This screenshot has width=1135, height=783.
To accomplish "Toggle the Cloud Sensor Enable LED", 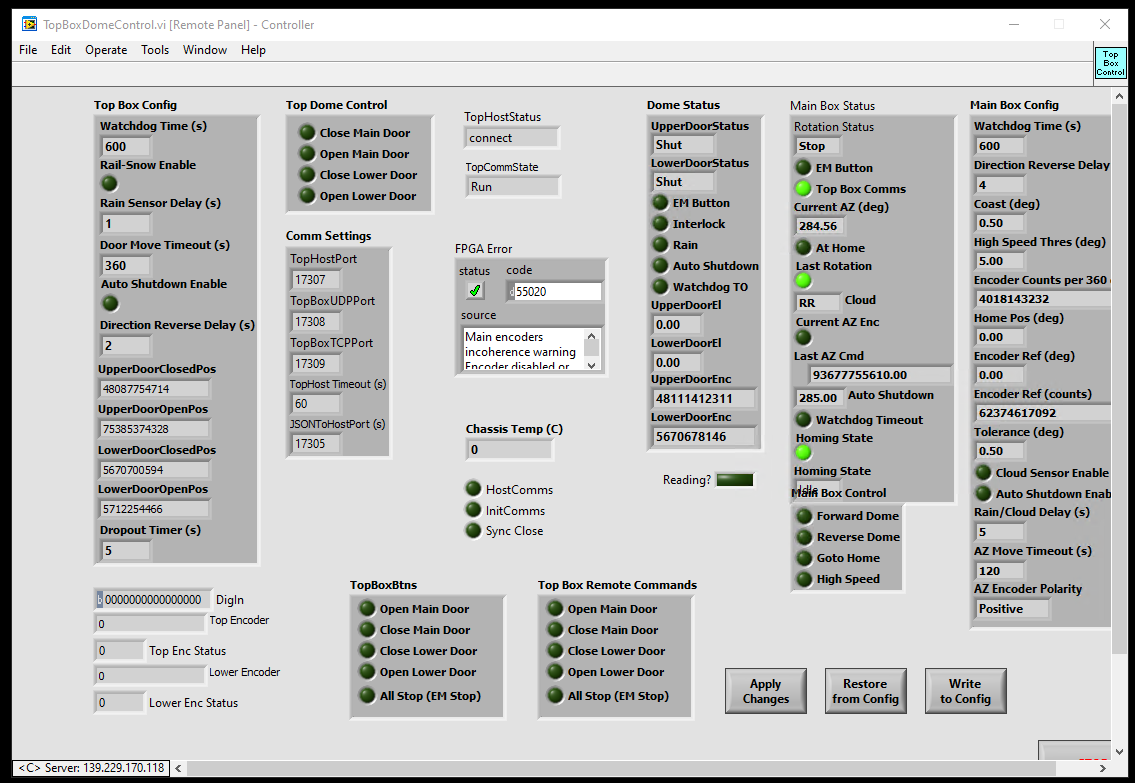I will coord(983,473).
